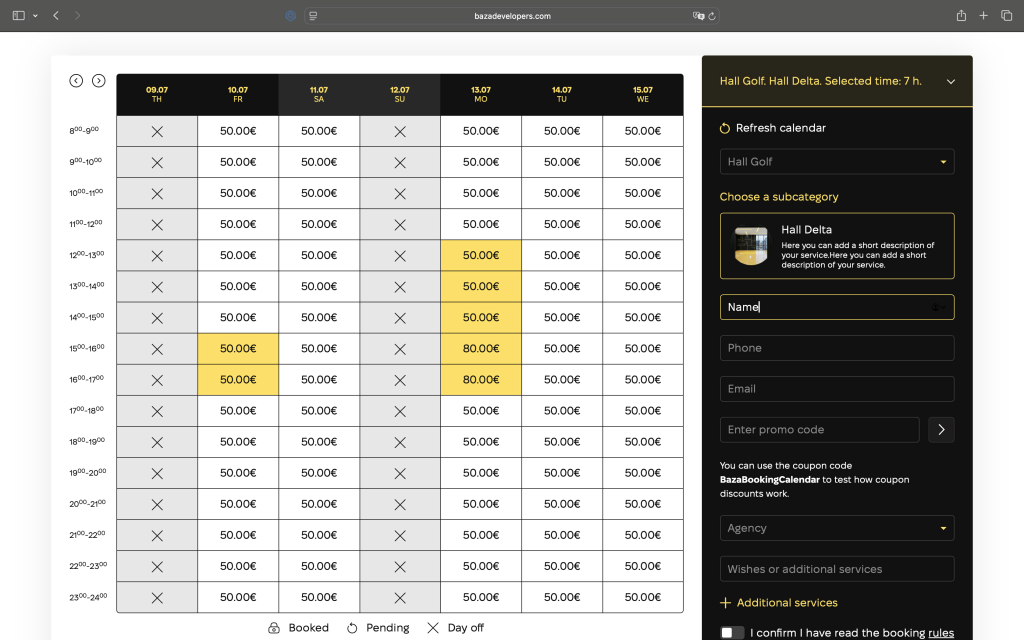This screenshot has height=640, width=1024.
Task: Select Saturday 20-21 slot 50.00€
Action: [x=319, y=504]
